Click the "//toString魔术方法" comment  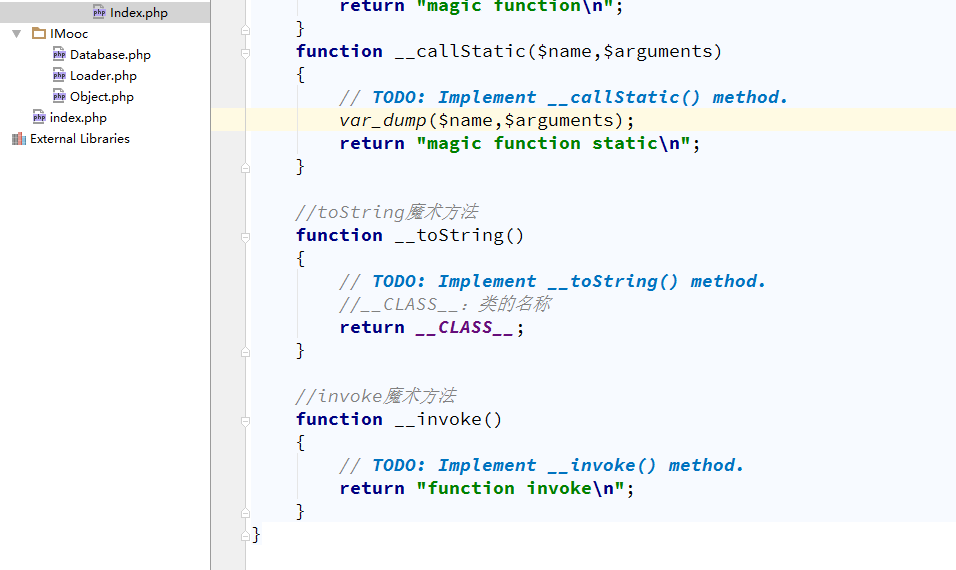point(387,212)
